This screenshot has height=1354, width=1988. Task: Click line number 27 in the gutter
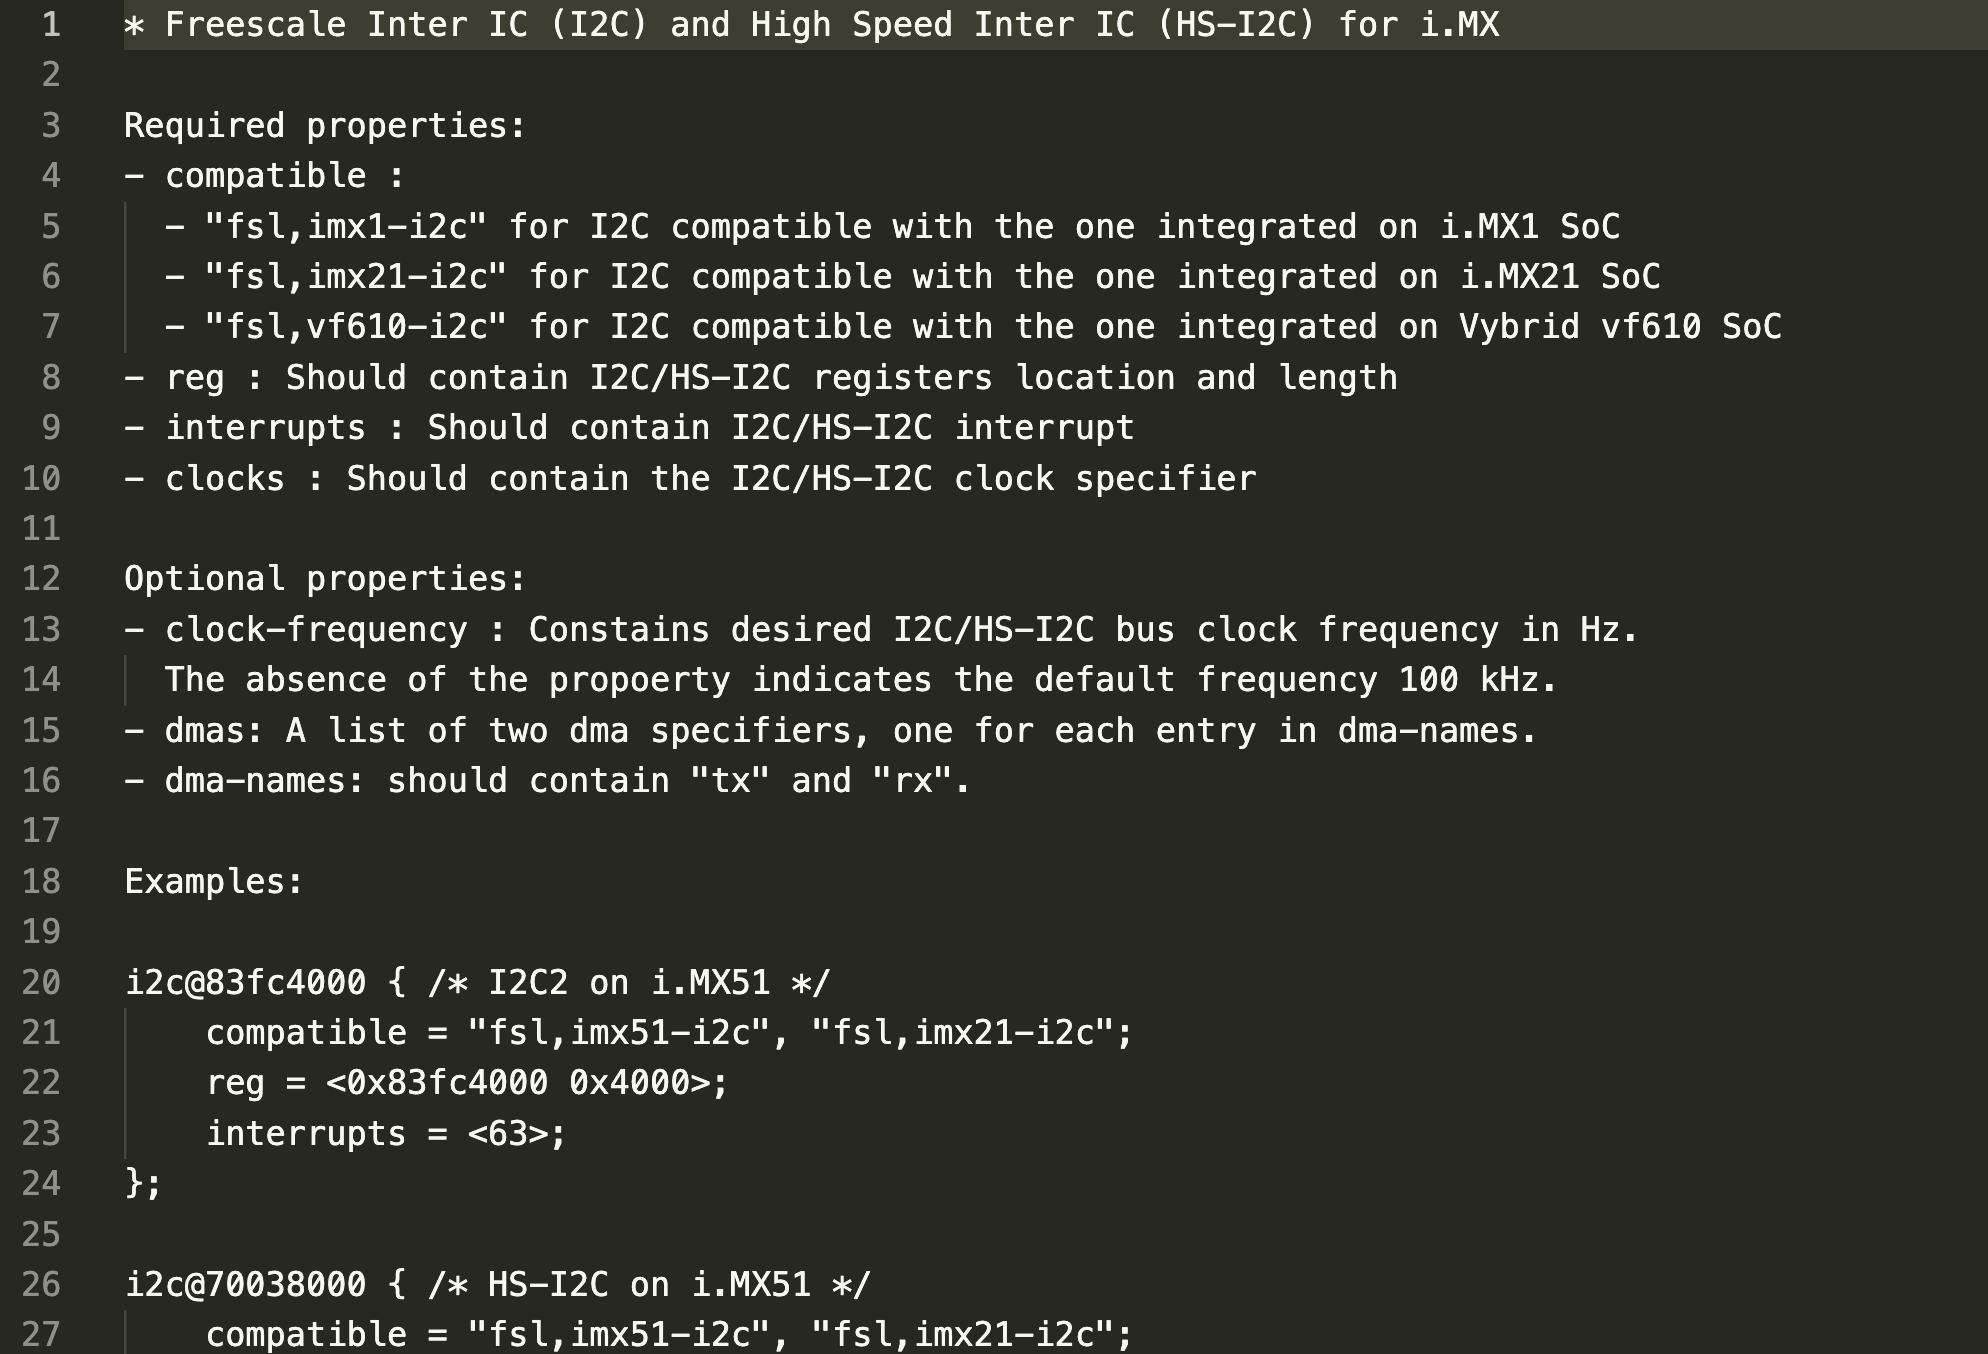click(41, 1335)
